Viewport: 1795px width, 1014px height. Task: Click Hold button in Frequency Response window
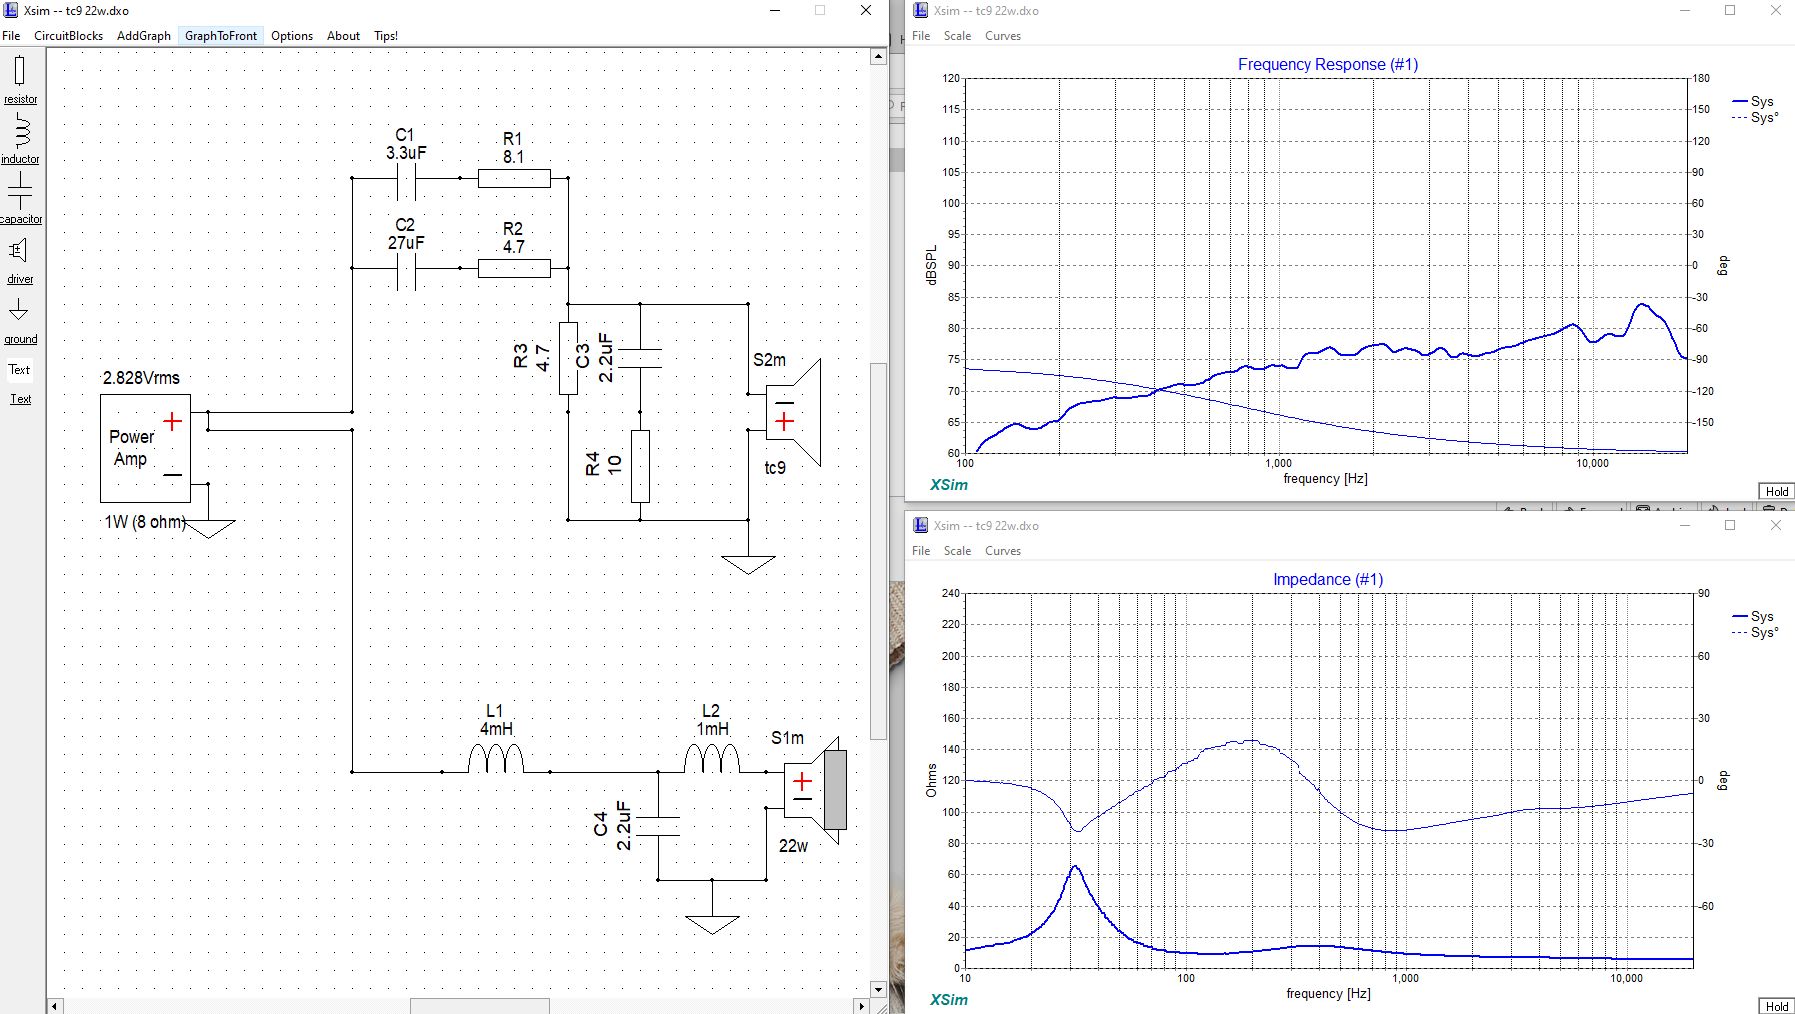[x=1776, y=491]
